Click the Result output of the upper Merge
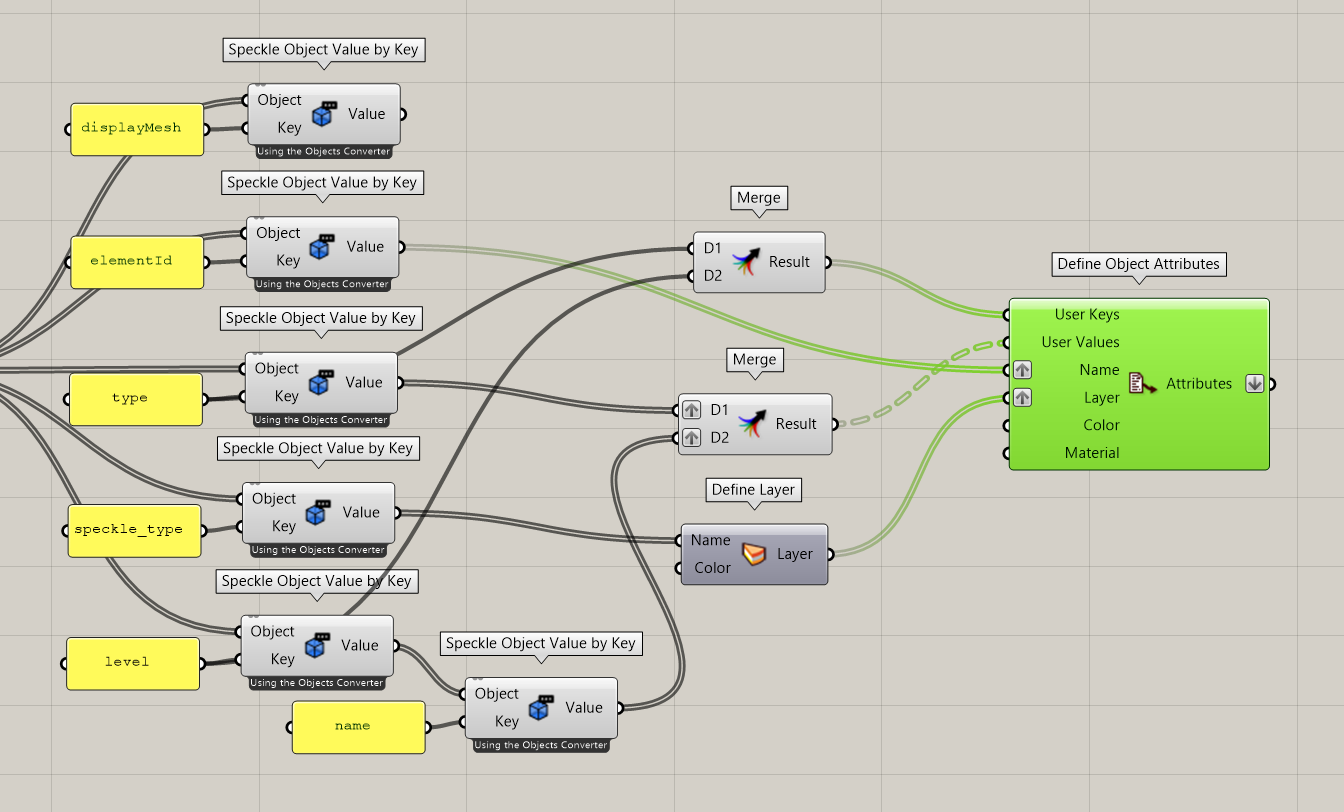This screenshot has width=1344, height=812. click(789, 262)
